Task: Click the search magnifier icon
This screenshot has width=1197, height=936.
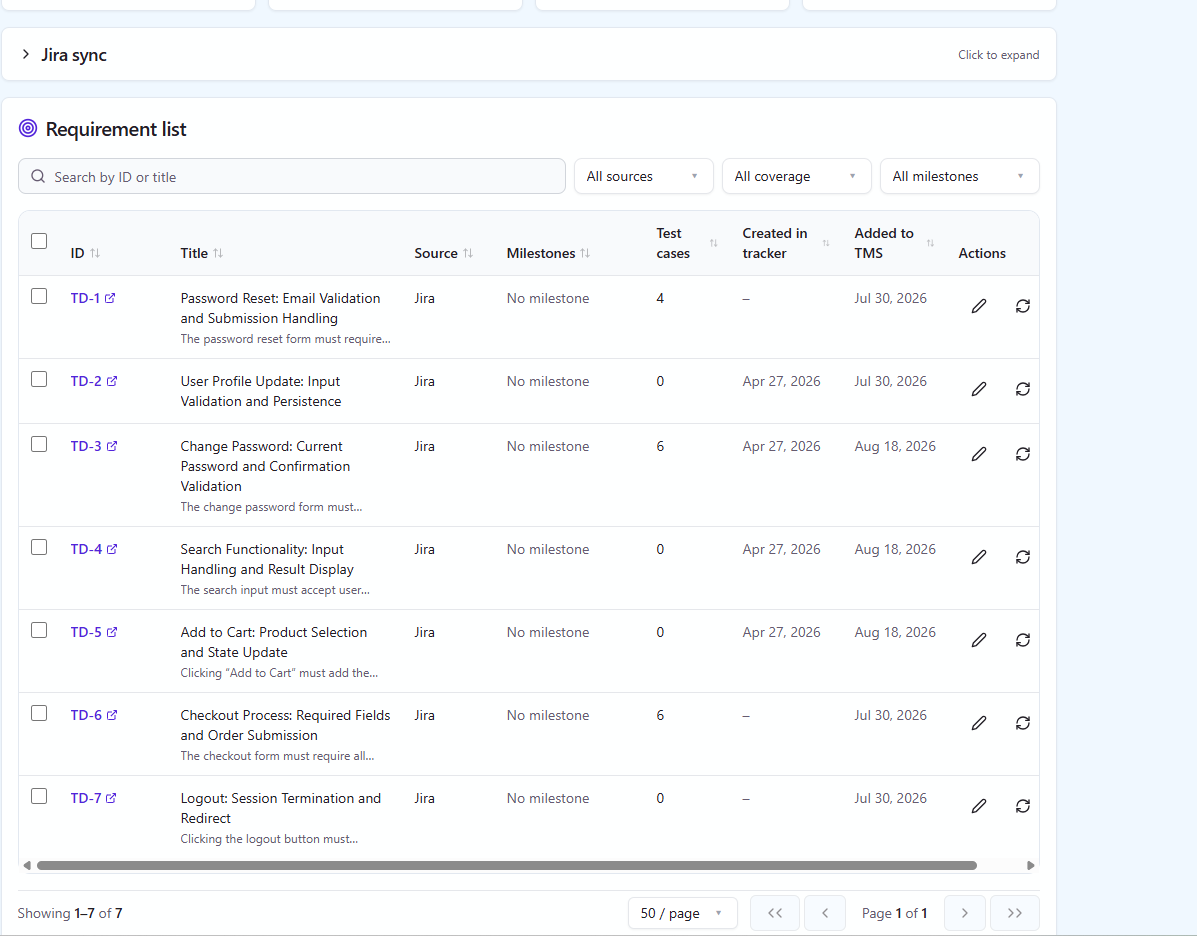Action: click(x=38, y=176)
